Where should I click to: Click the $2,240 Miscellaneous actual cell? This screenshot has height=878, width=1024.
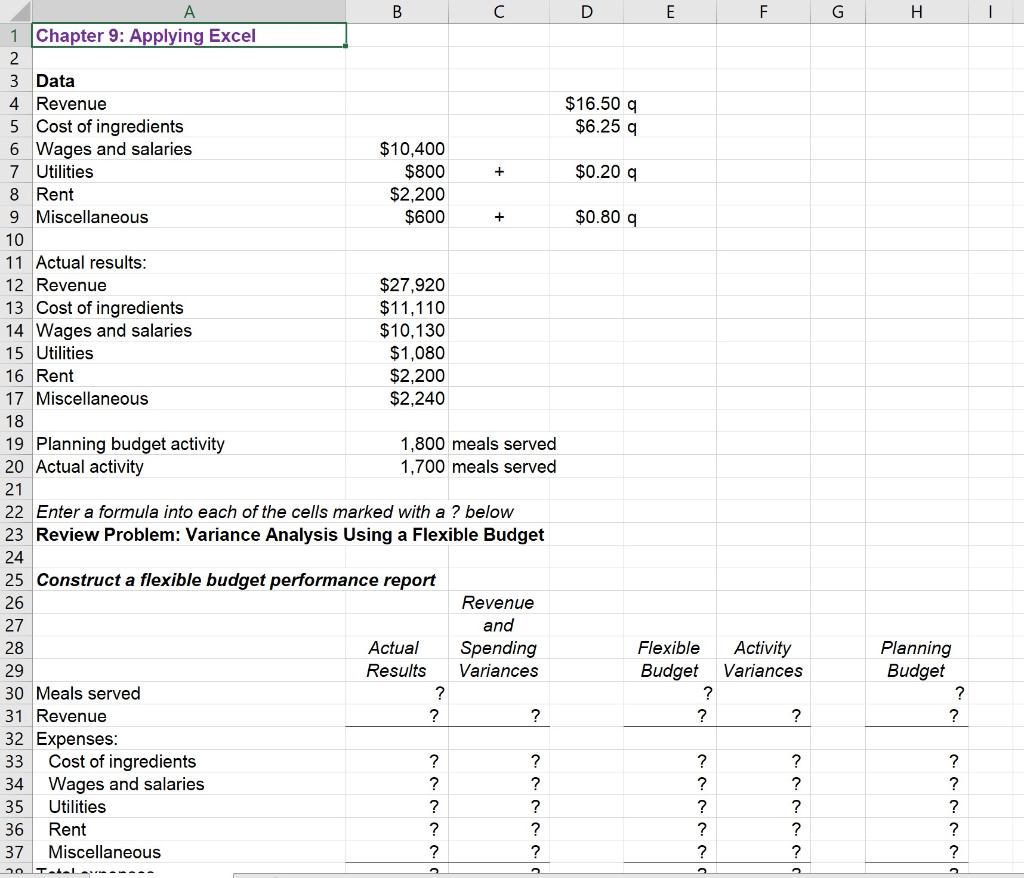[x=418, y=398]
